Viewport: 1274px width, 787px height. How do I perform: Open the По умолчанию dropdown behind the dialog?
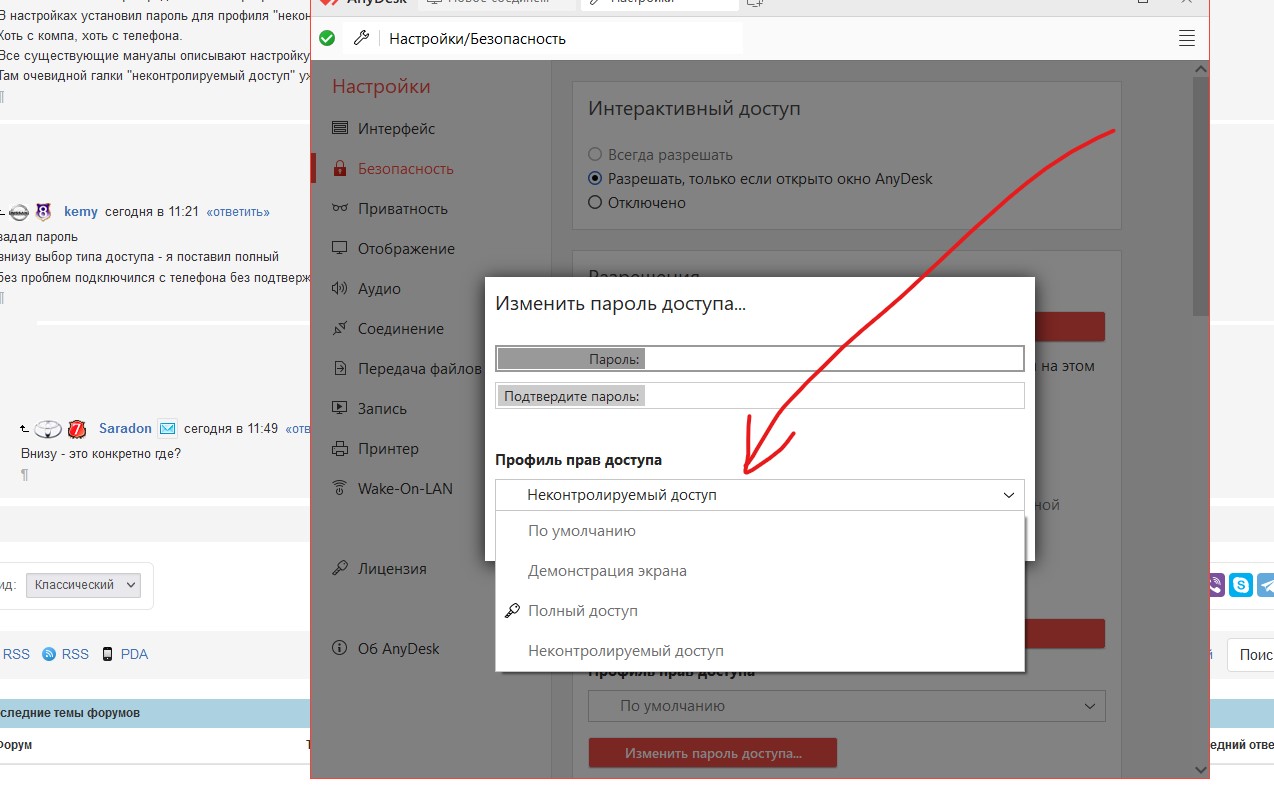[847, 706]
